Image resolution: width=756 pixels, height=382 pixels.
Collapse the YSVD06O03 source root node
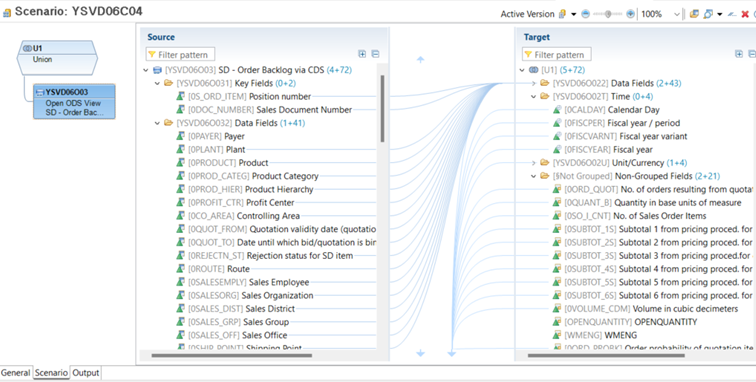click(x=146, y=70)
